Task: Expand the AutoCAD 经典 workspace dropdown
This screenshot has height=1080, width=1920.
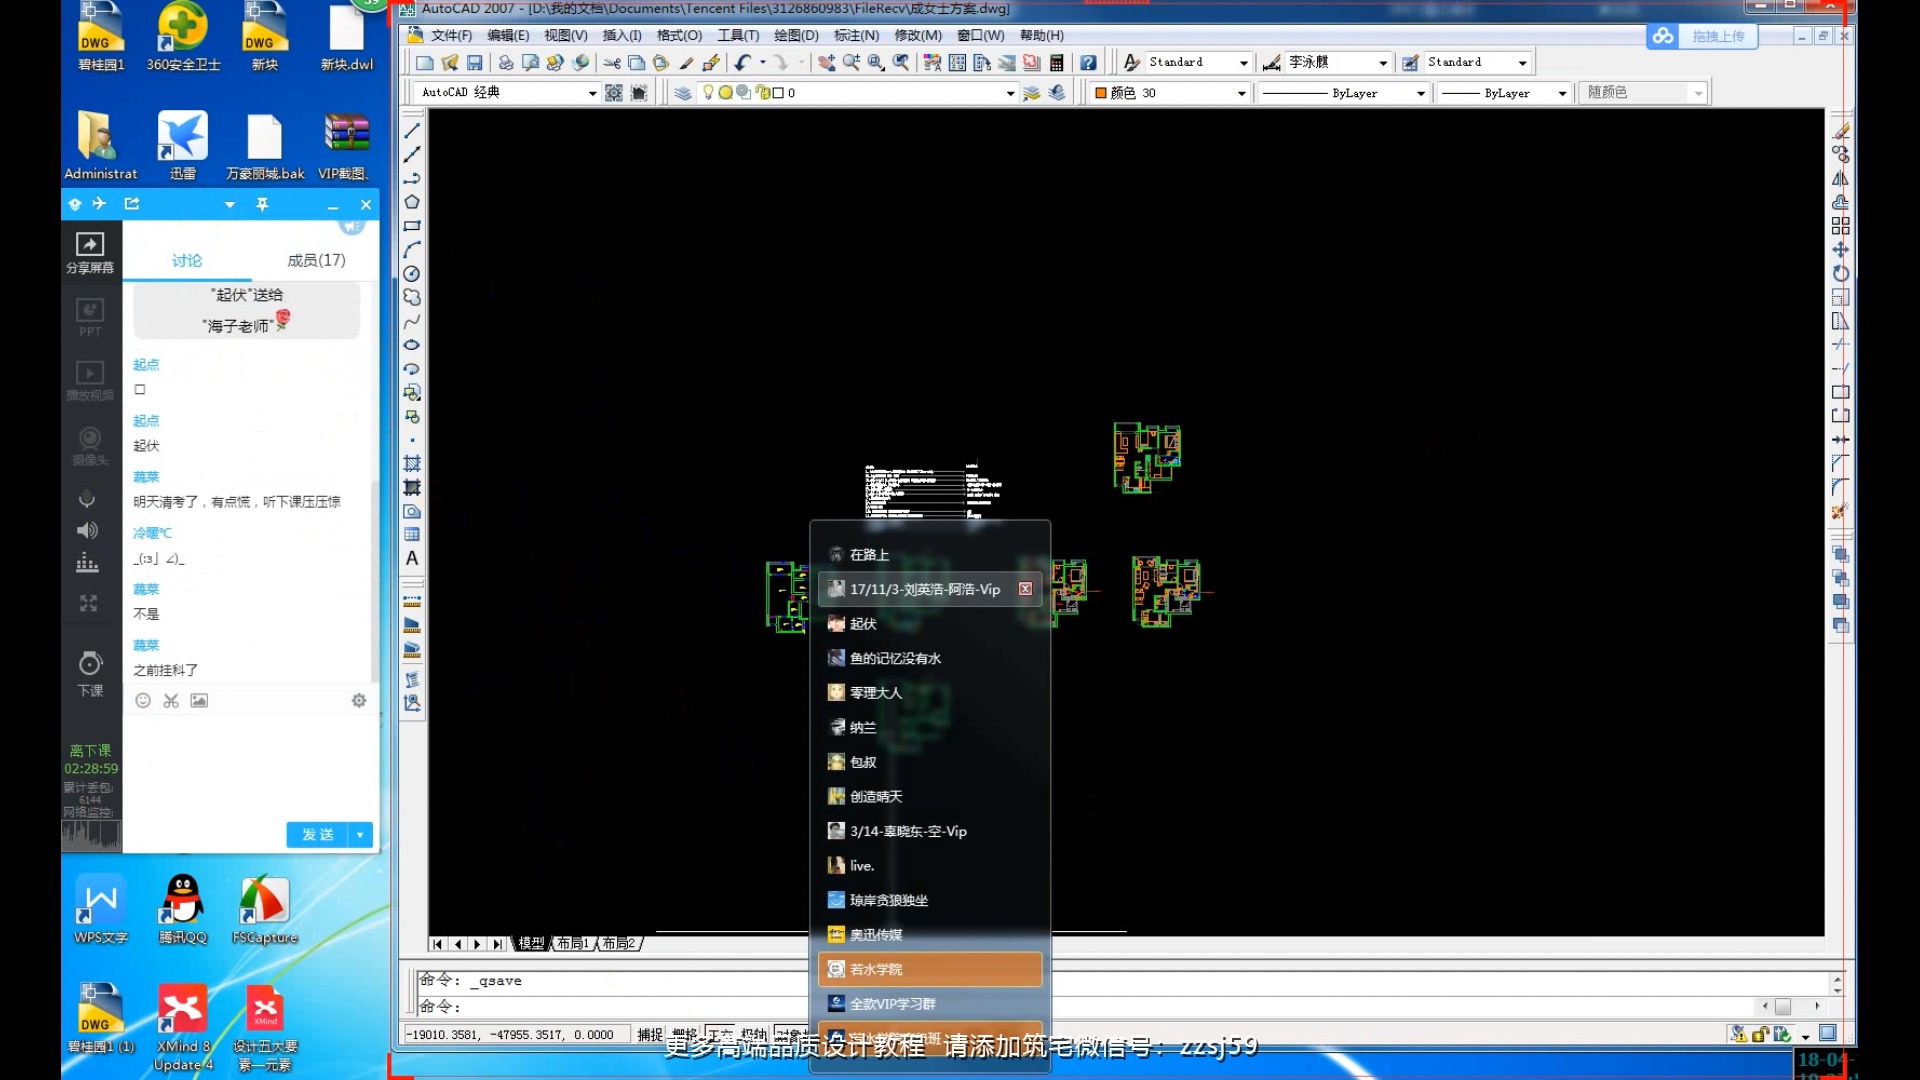Action: [592, 93]
